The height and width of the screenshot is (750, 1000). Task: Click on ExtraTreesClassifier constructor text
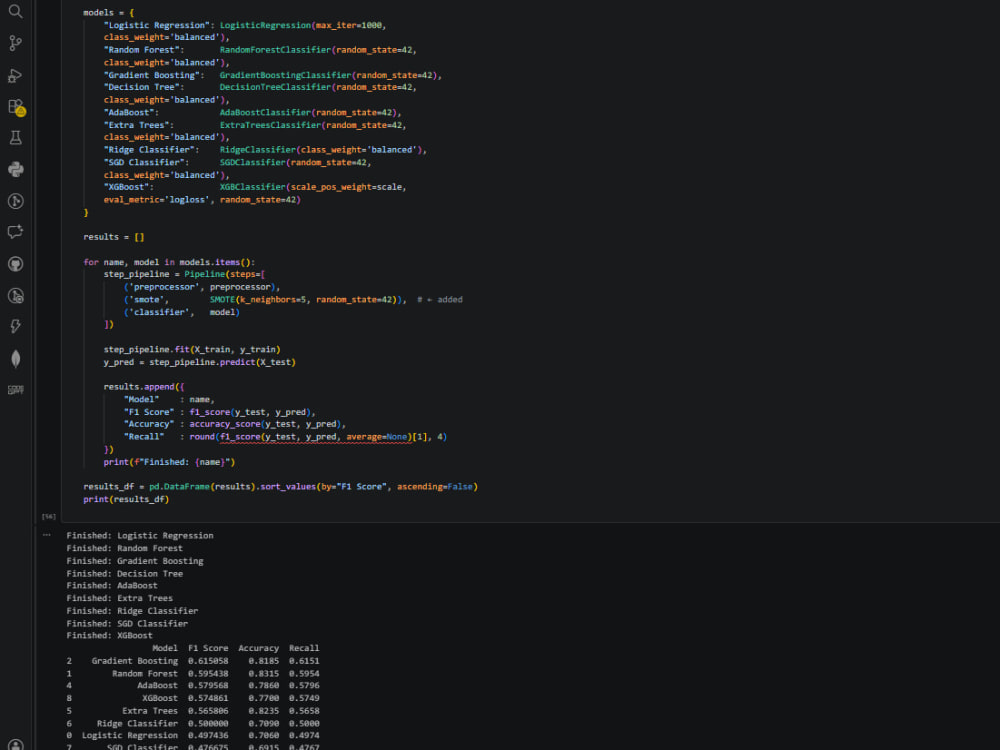click(311, 125)
